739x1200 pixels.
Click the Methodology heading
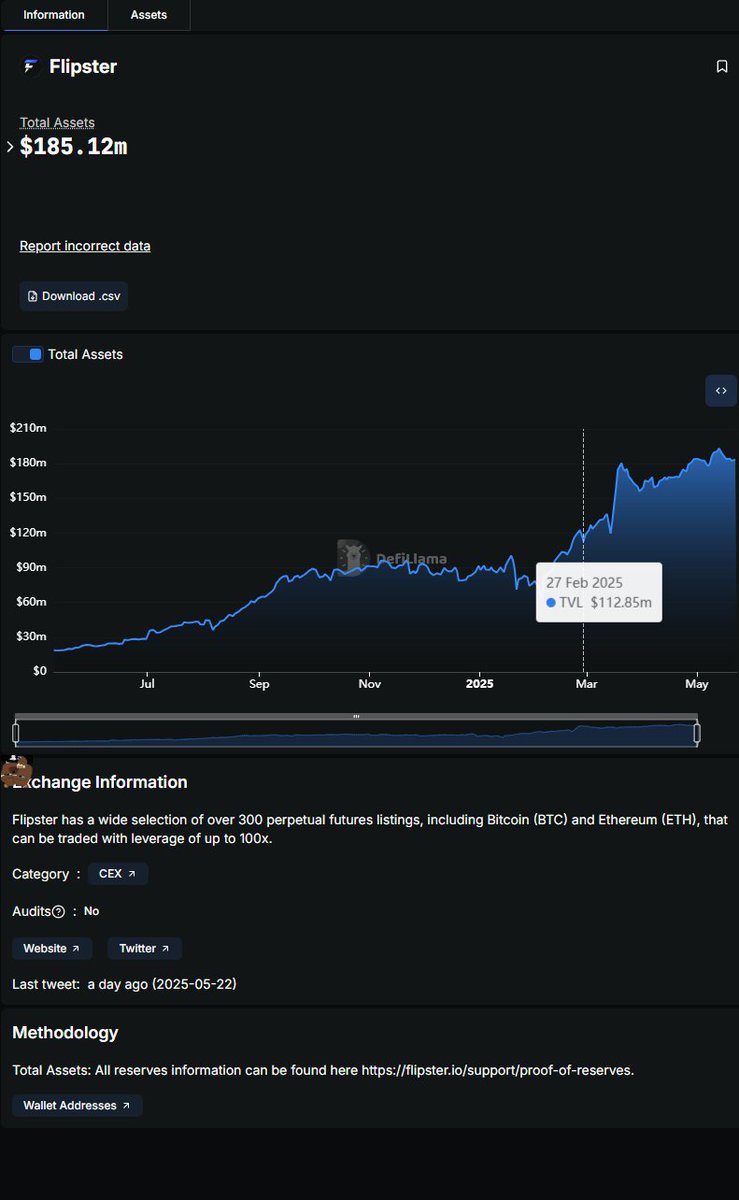click(x=65, y=1033)
